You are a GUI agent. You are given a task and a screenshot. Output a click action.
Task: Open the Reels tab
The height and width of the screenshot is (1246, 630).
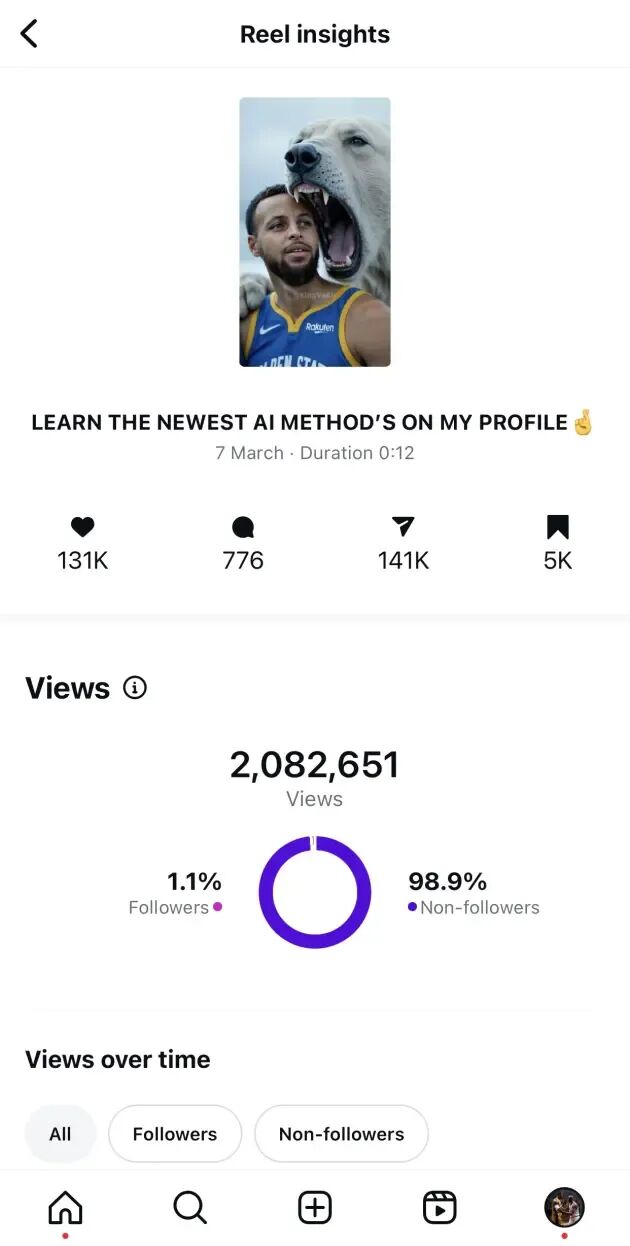[x=439, y=1208]
